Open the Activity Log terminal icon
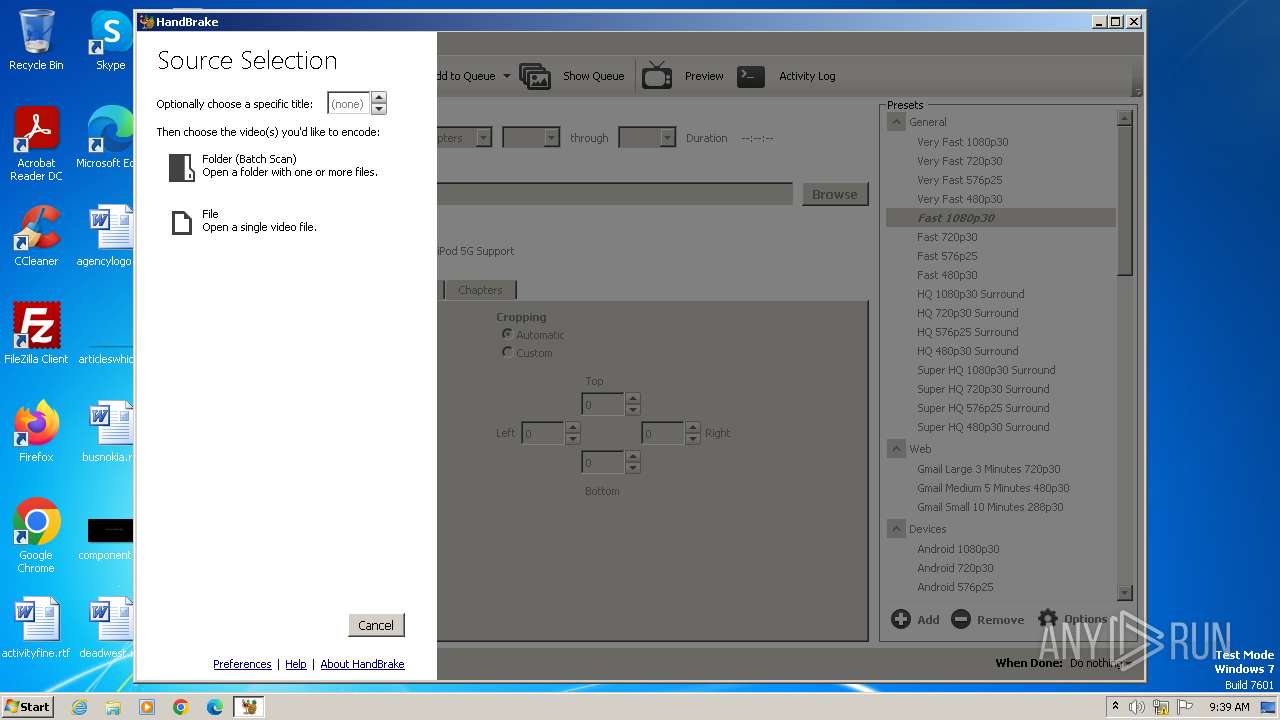The height and width of the screenshot is (720, 1280). tap(751, 76)
